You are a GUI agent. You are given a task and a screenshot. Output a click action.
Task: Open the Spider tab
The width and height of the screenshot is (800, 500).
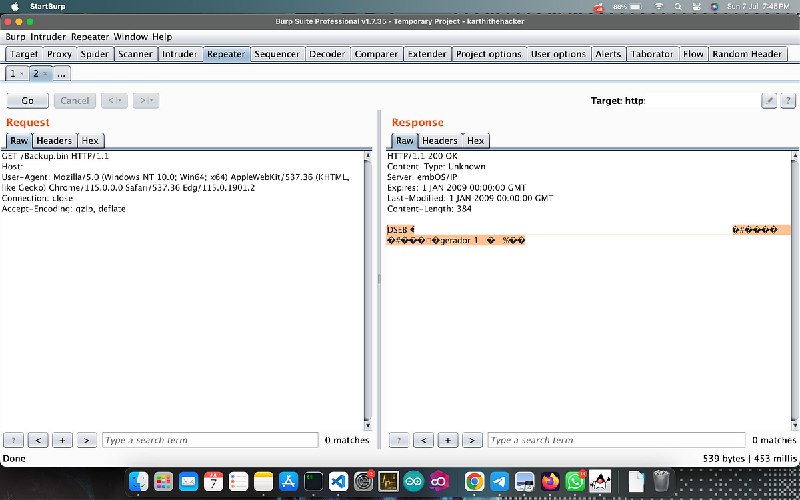click(x=95, y=54)
